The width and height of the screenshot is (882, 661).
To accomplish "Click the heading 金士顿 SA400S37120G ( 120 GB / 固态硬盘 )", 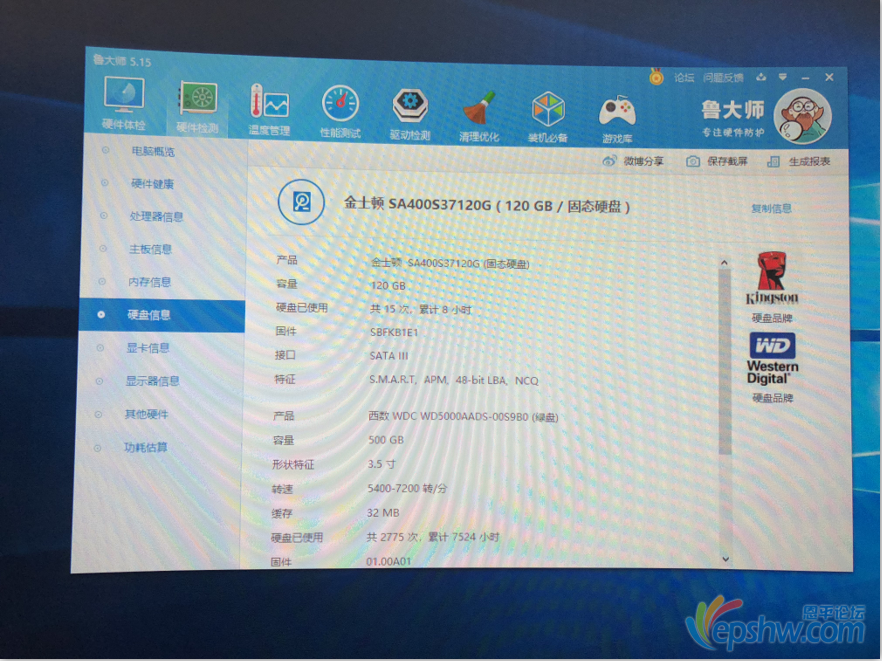I will 487,205.
